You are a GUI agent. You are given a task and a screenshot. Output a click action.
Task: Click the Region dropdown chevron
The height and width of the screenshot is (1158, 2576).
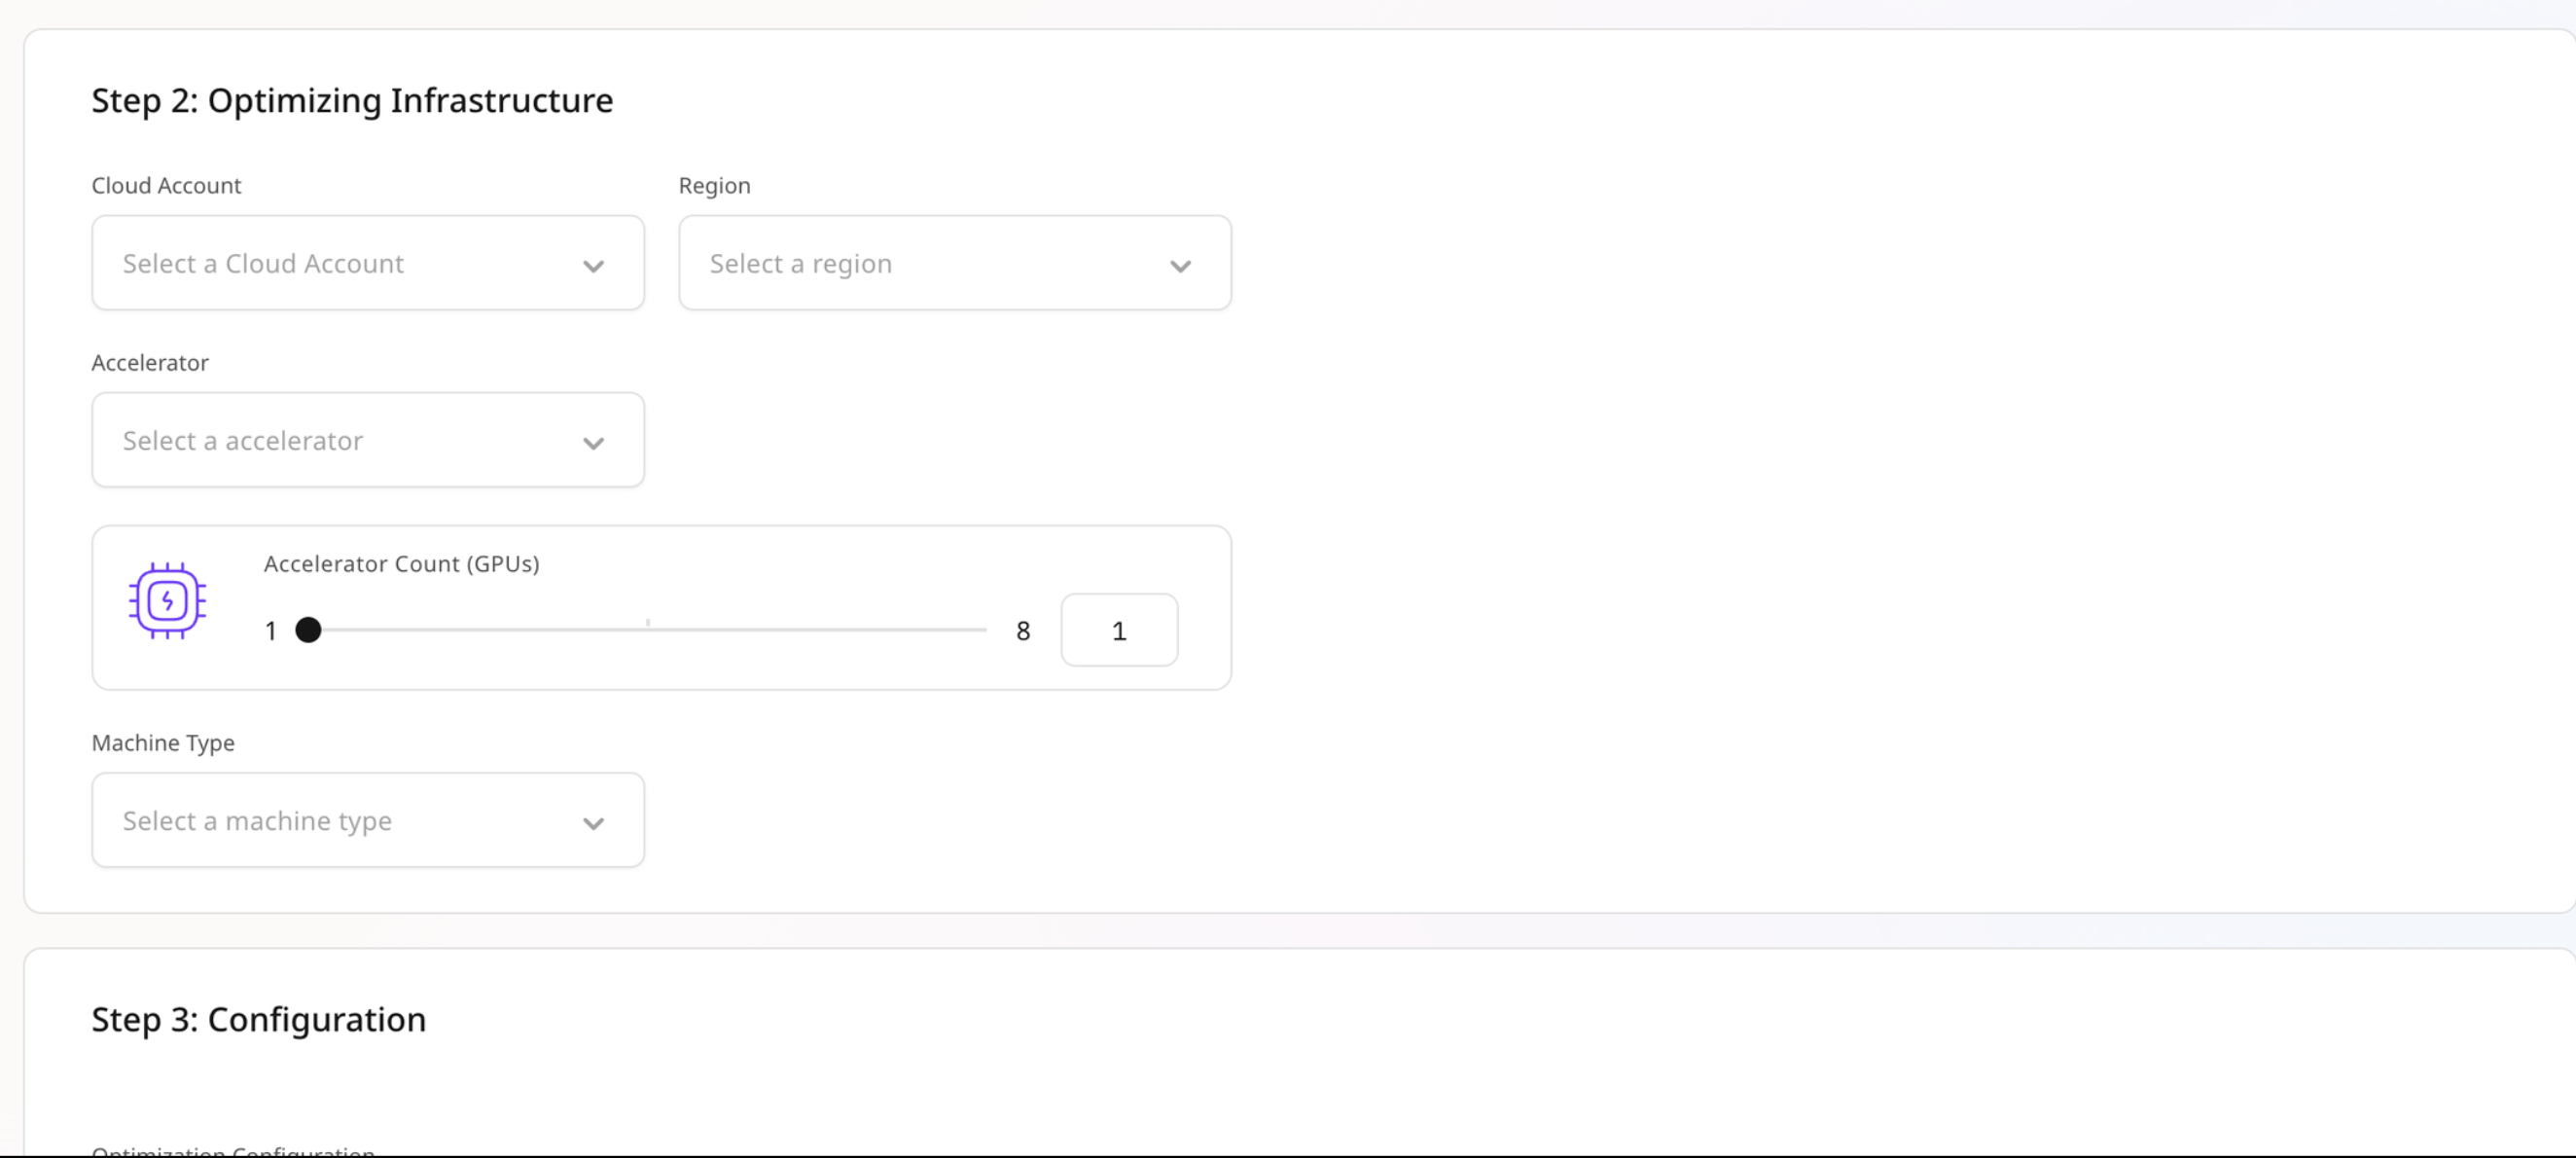[x=1181, y=267]
